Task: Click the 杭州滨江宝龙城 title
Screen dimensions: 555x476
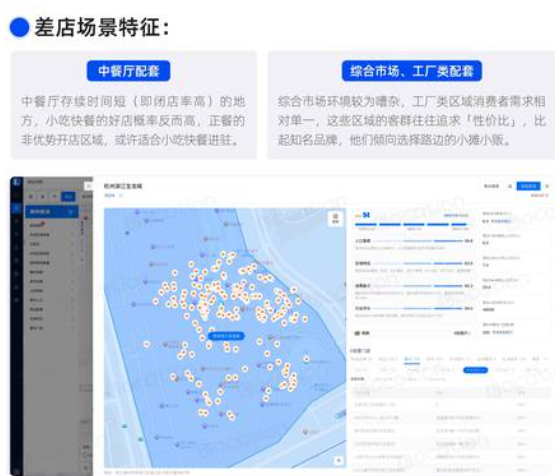Action: pyautogui.click(x=123, y=186)
